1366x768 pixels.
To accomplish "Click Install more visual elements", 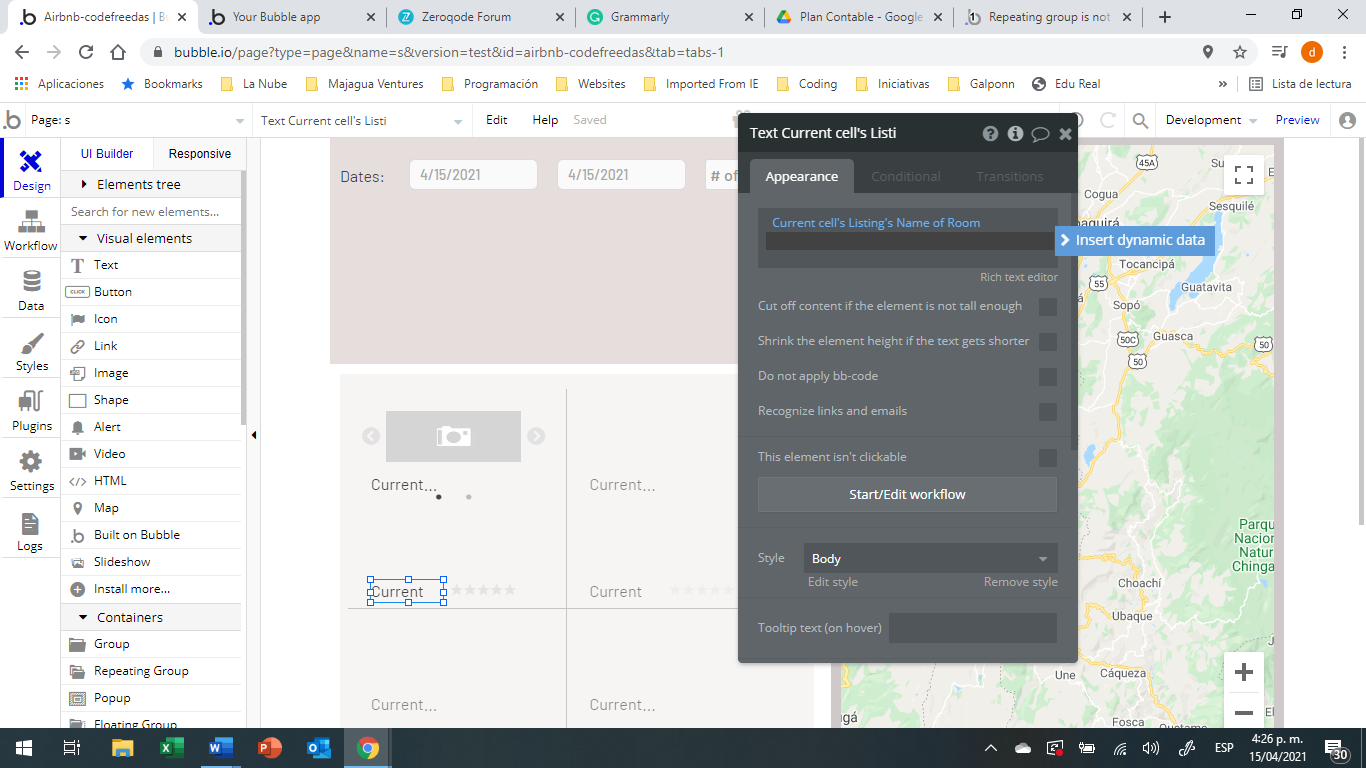I will click(152, 589).
